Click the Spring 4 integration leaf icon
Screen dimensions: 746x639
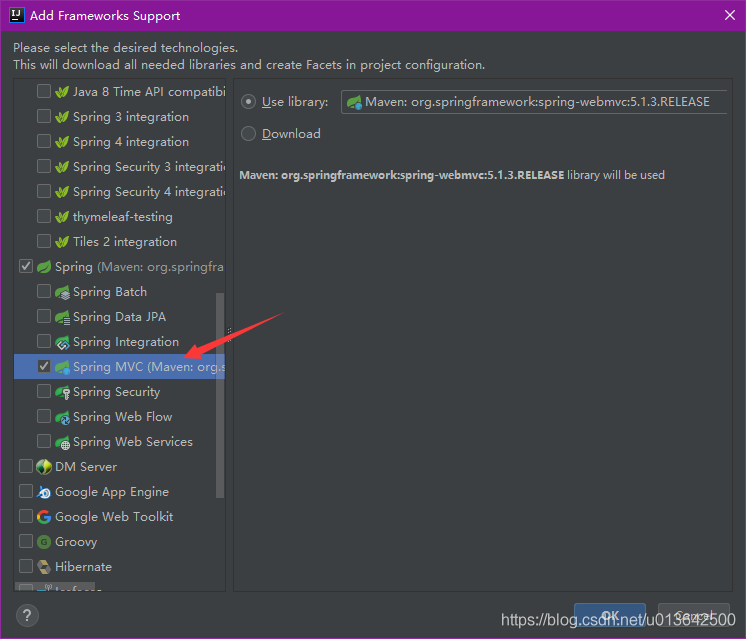tap(62, 142)
